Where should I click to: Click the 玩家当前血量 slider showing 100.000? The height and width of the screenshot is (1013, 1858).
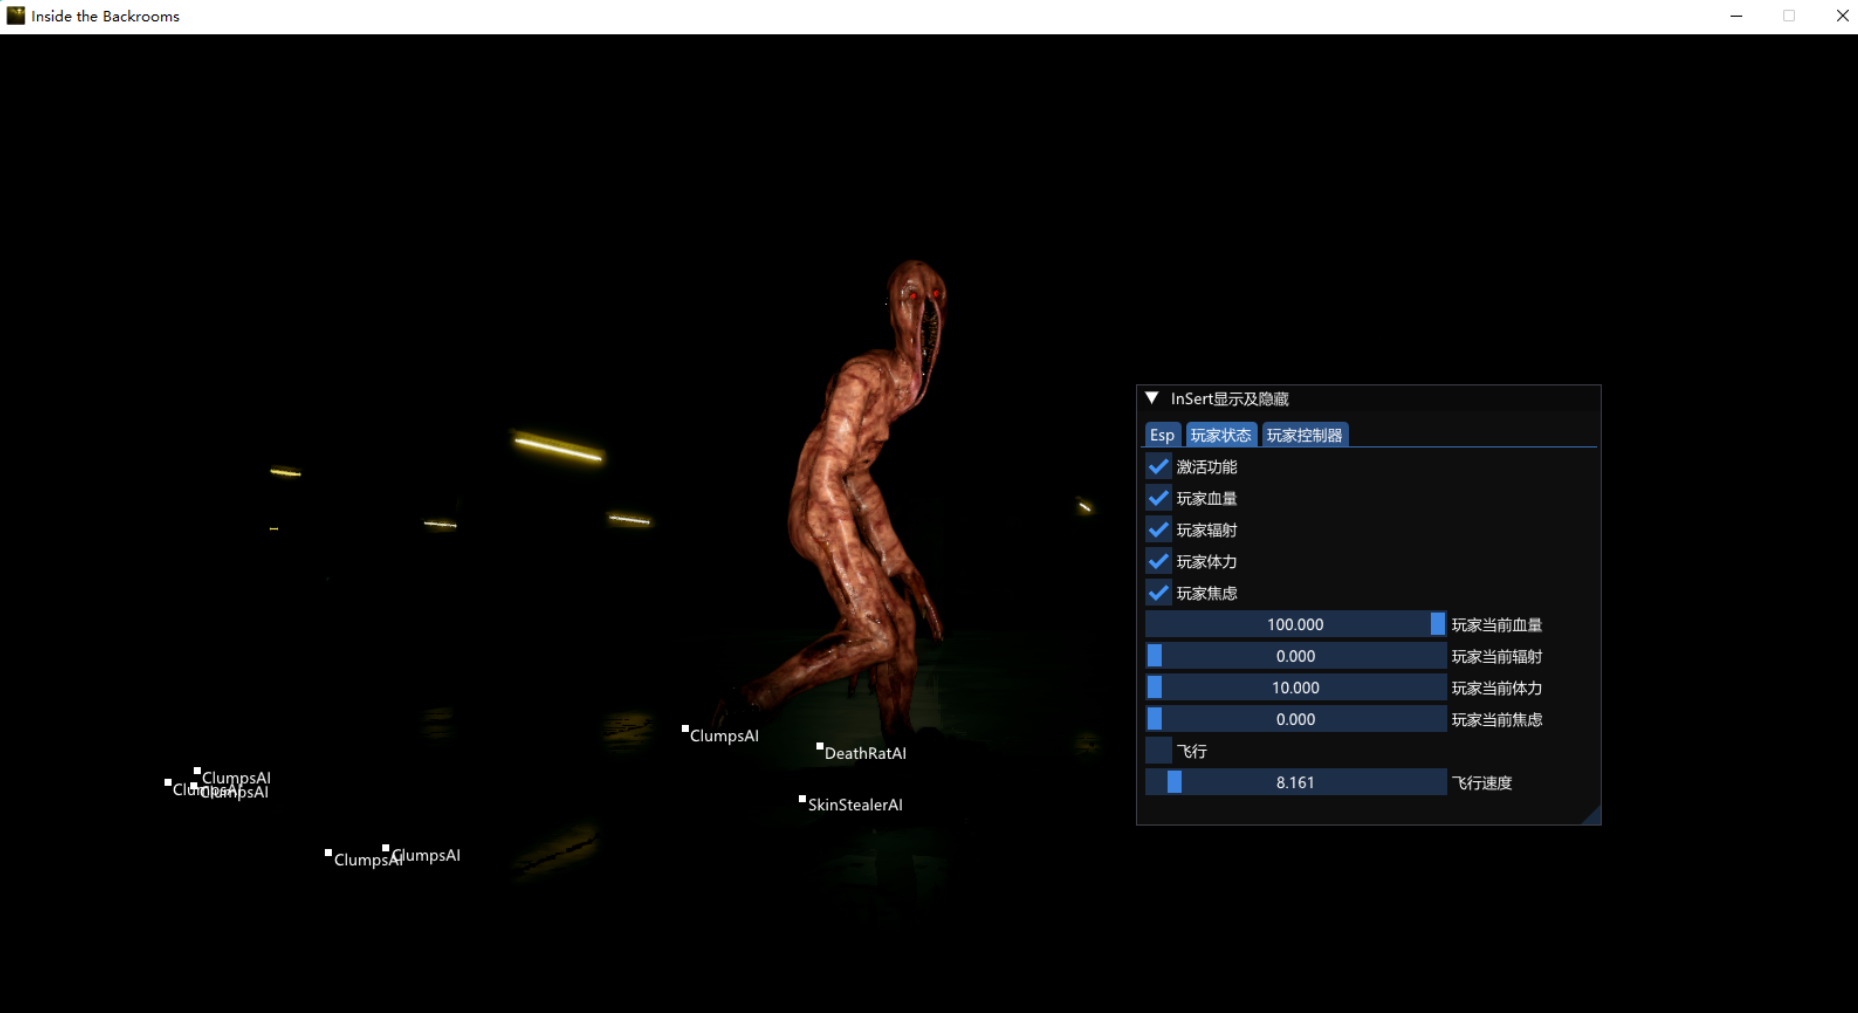click(x=1296, y=624)
